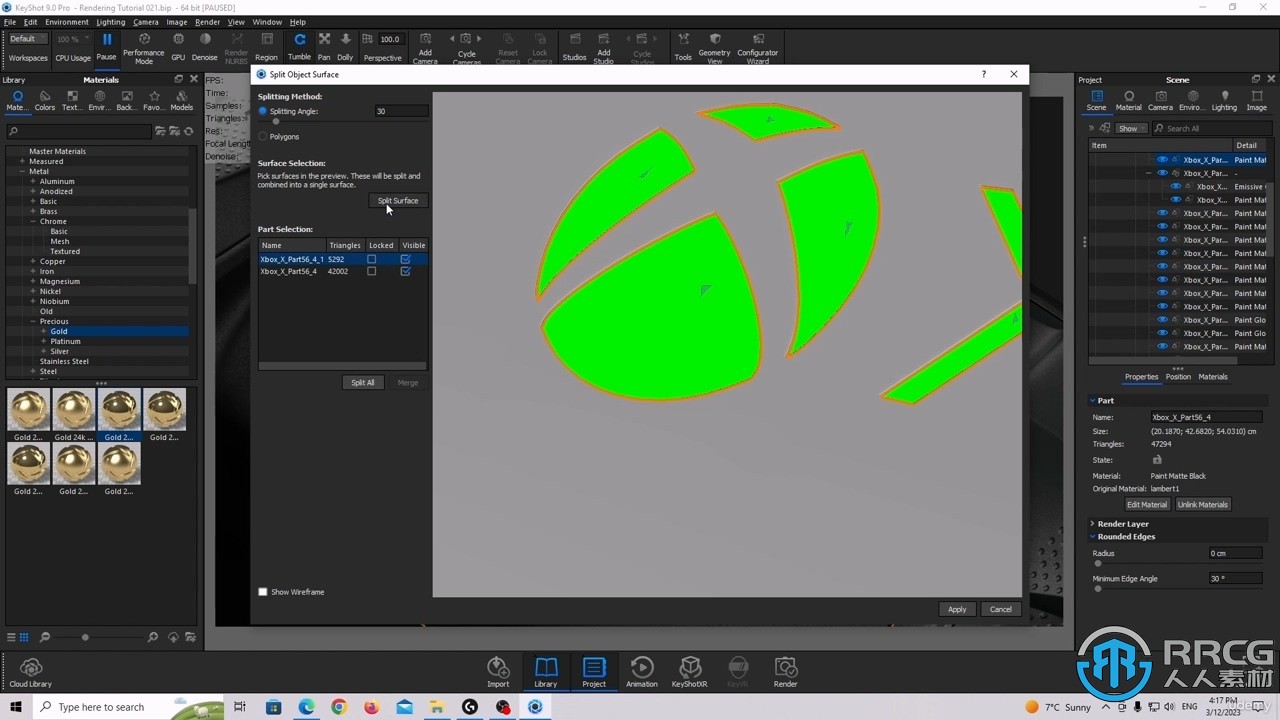1280x720 pixels.
Task: Adjust the Radius slider for Rounded Edges
Action: 1098,564
